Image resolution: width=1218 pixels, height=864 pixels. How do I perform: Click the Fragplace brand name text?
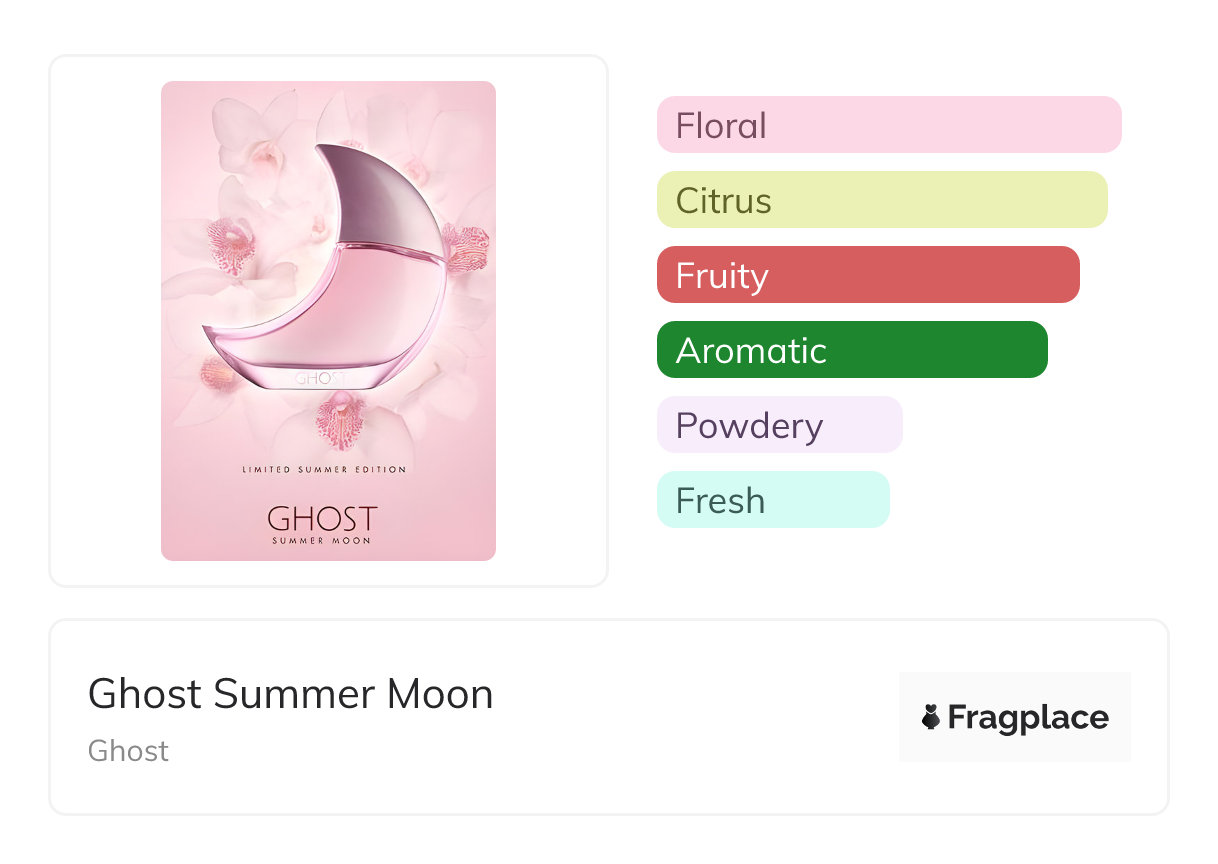tap(1028, 717)
